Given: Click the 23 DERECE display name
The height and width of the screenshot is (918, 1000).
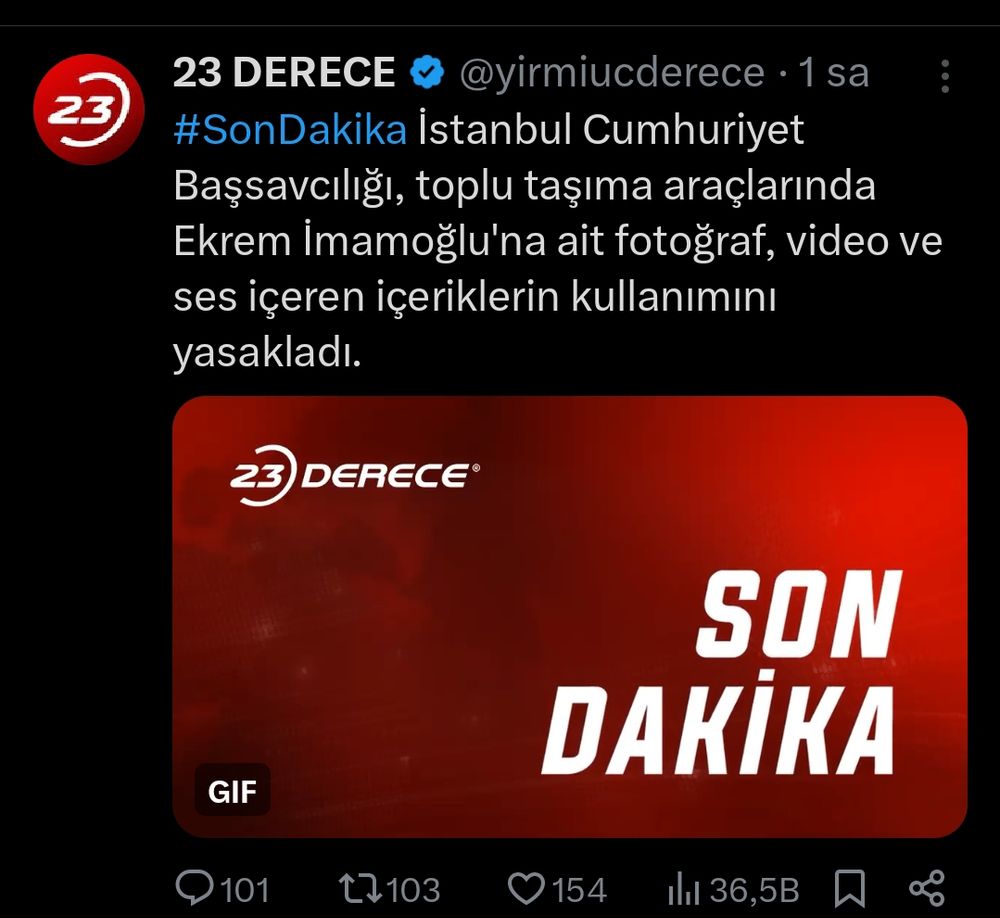Looking at the screenshot, I should pyautogui.click(x=284, y=72).
